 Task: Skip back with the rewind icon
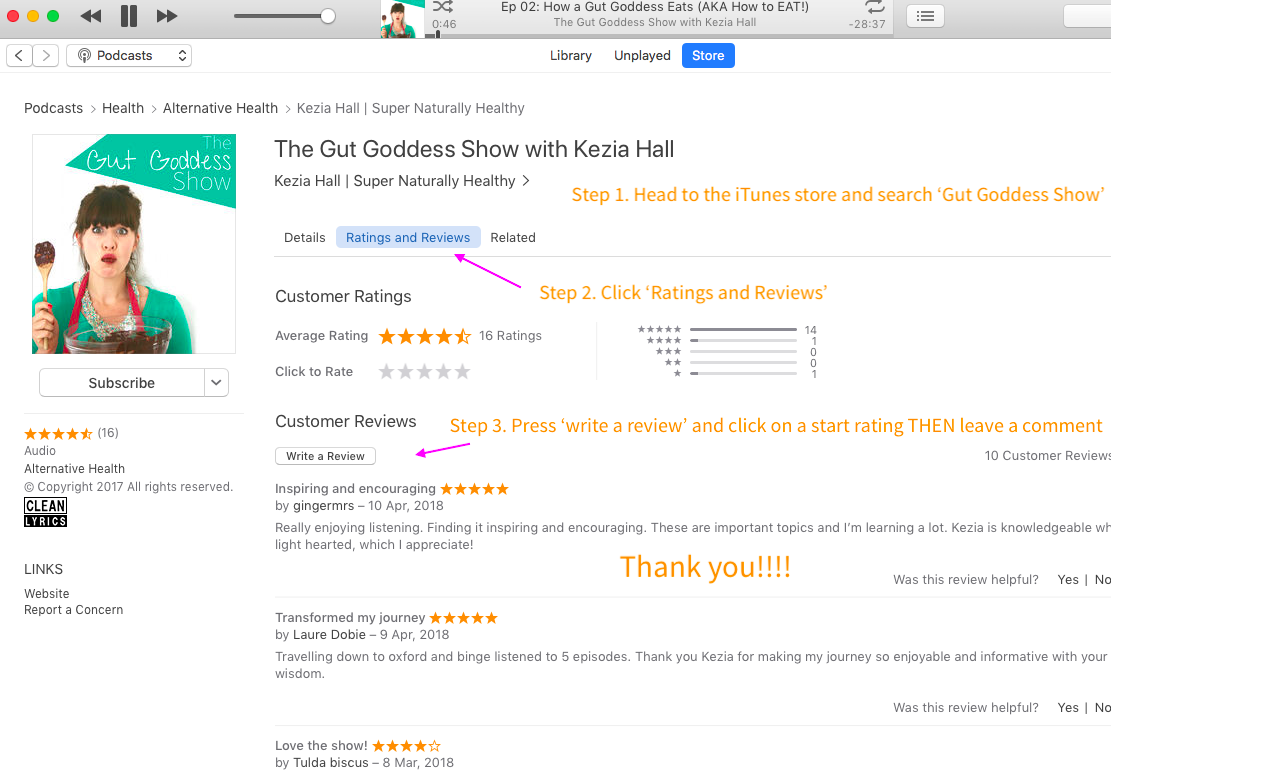coord(91,16)
